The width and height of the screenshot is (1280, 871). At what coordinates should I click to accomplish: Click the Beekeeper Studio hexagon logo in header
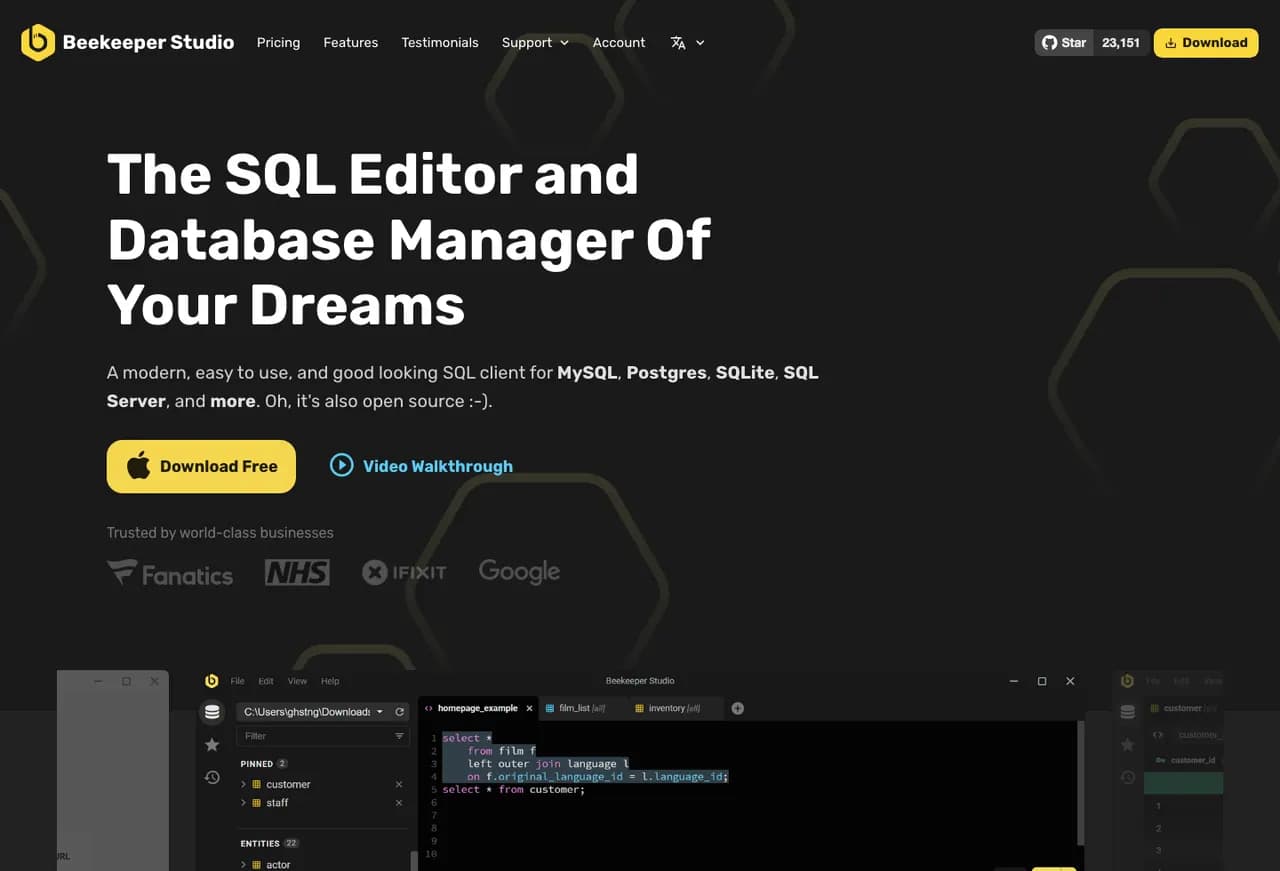click(x=38, y=42)
